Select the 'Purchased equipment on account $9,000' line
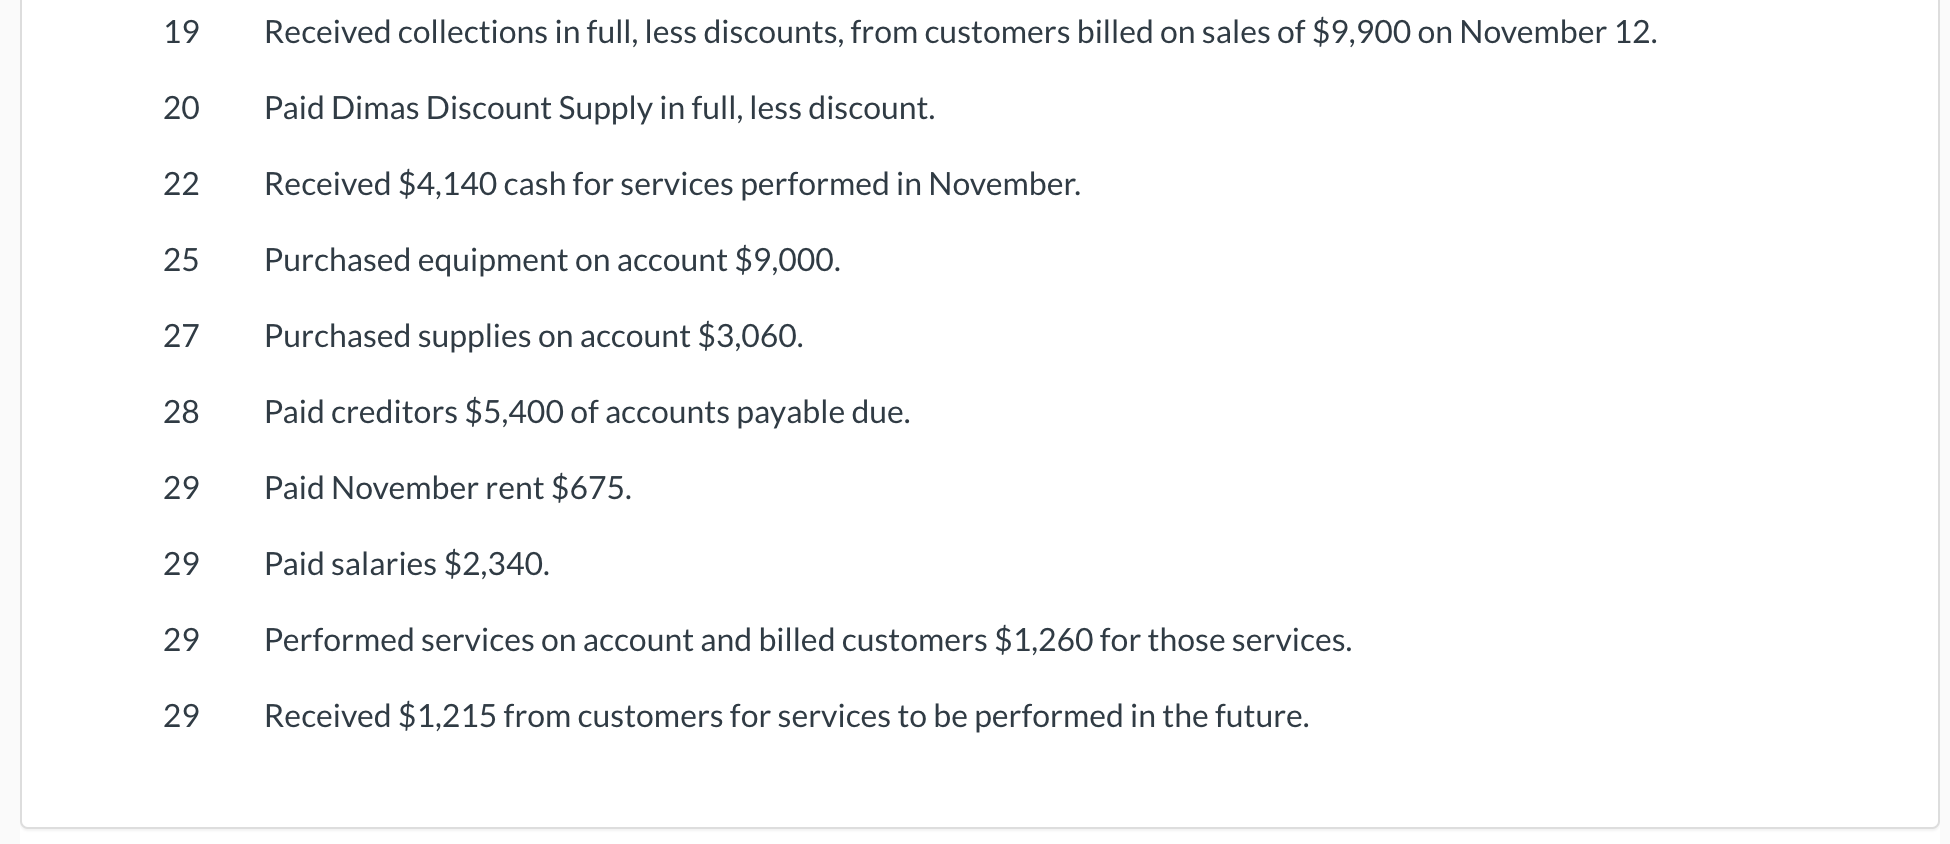The width and height of the screenshot is (1950, 844). pos(552,260)
